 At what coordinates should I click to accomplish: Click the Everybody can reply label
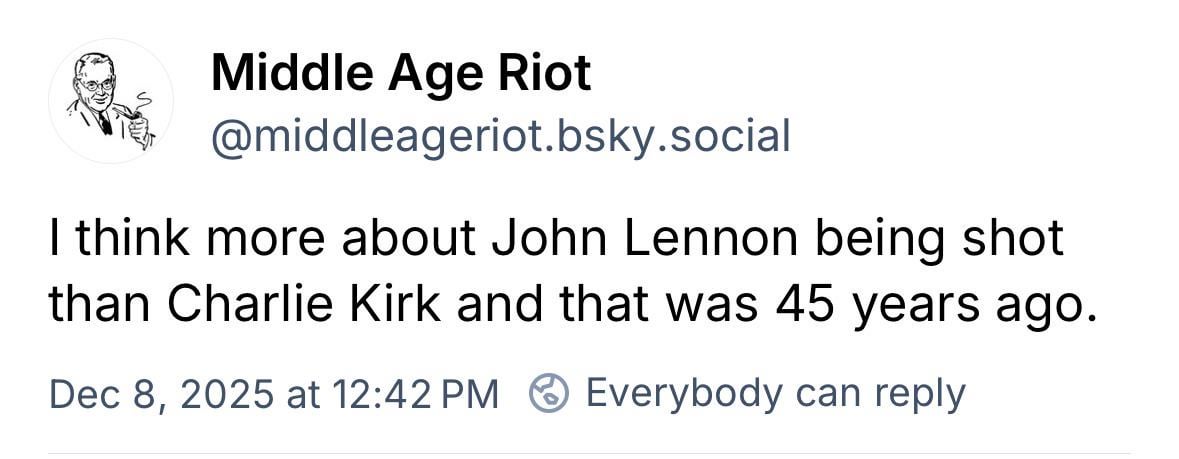click(x=775, y=393)
